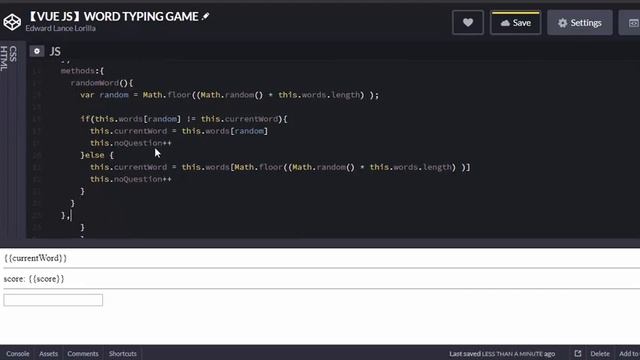Click the pen title WORD TYPING GAME
The image size is (640, 360).
pos(113,16)
